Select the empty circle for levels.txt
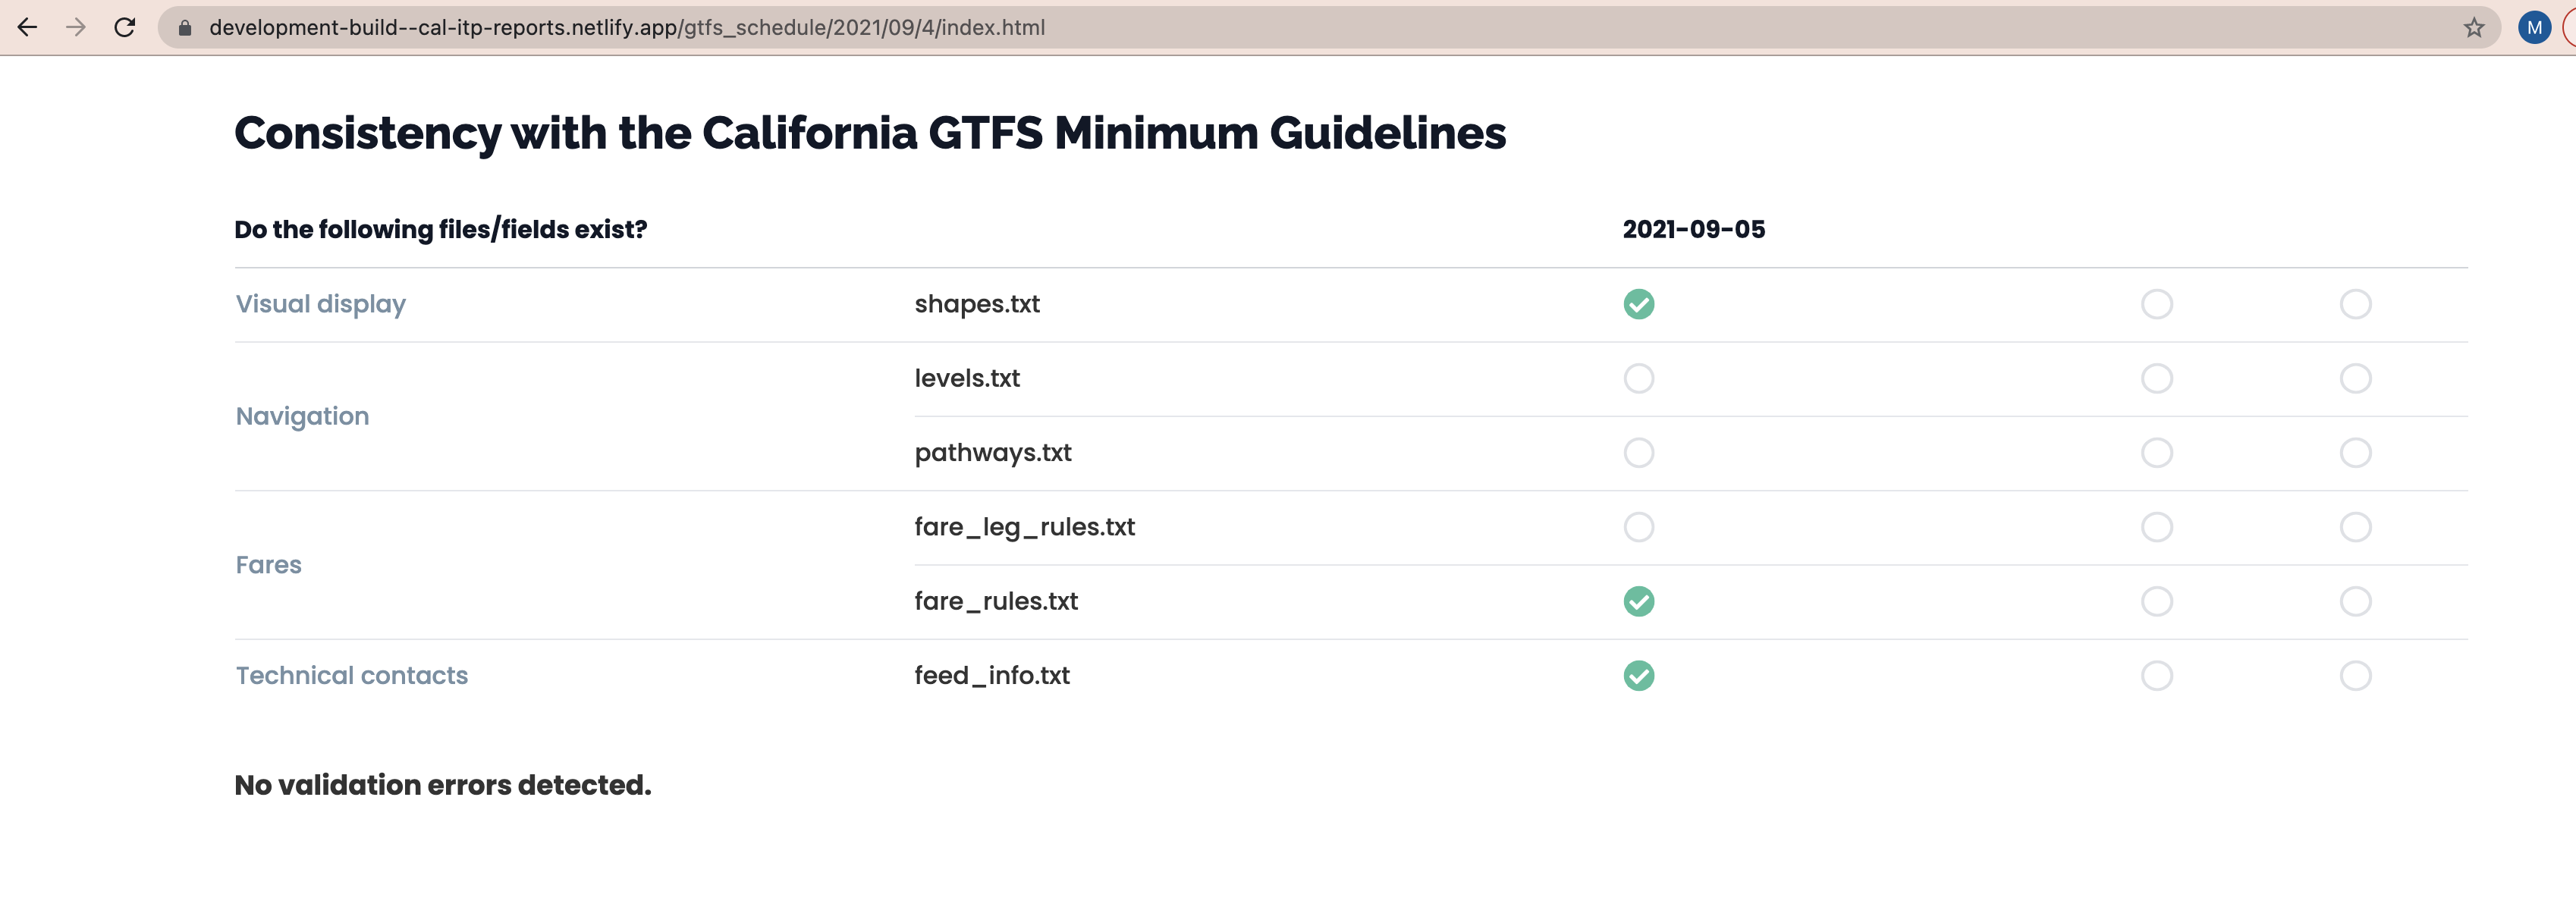The image size is (2576, 907). point(1638,378)
